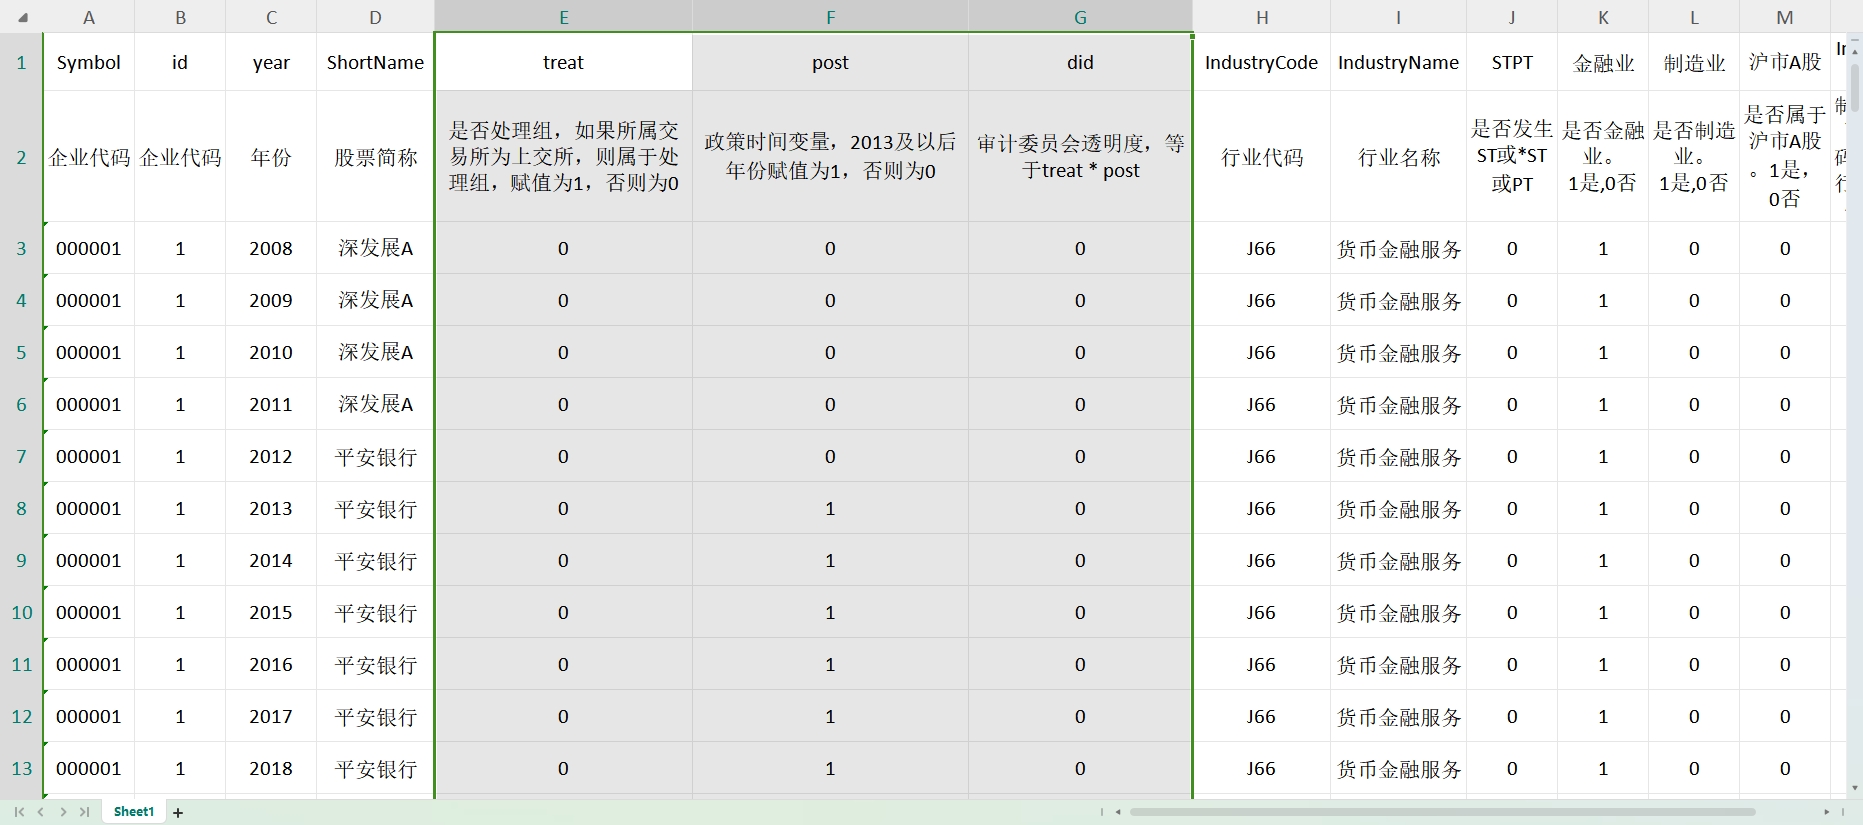Click the "是否处理组" description cell under treat

point(564,156)
